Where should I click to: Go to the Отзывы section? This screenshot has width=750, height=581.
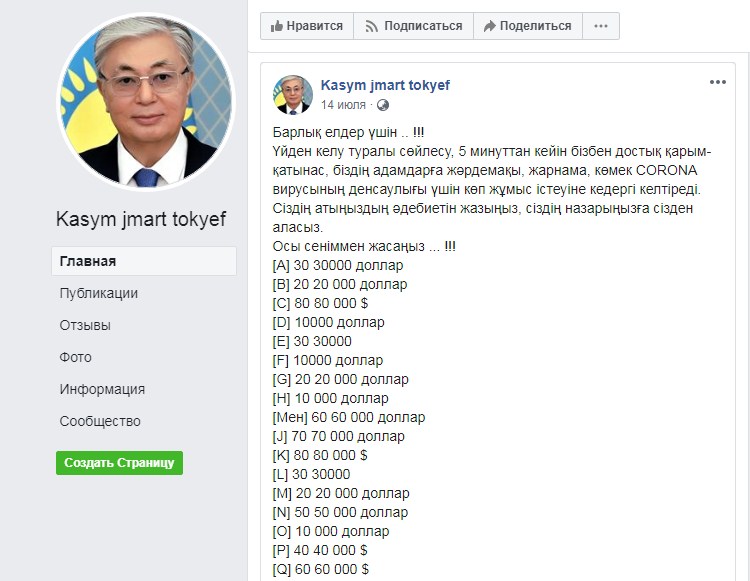pos(85,325)
